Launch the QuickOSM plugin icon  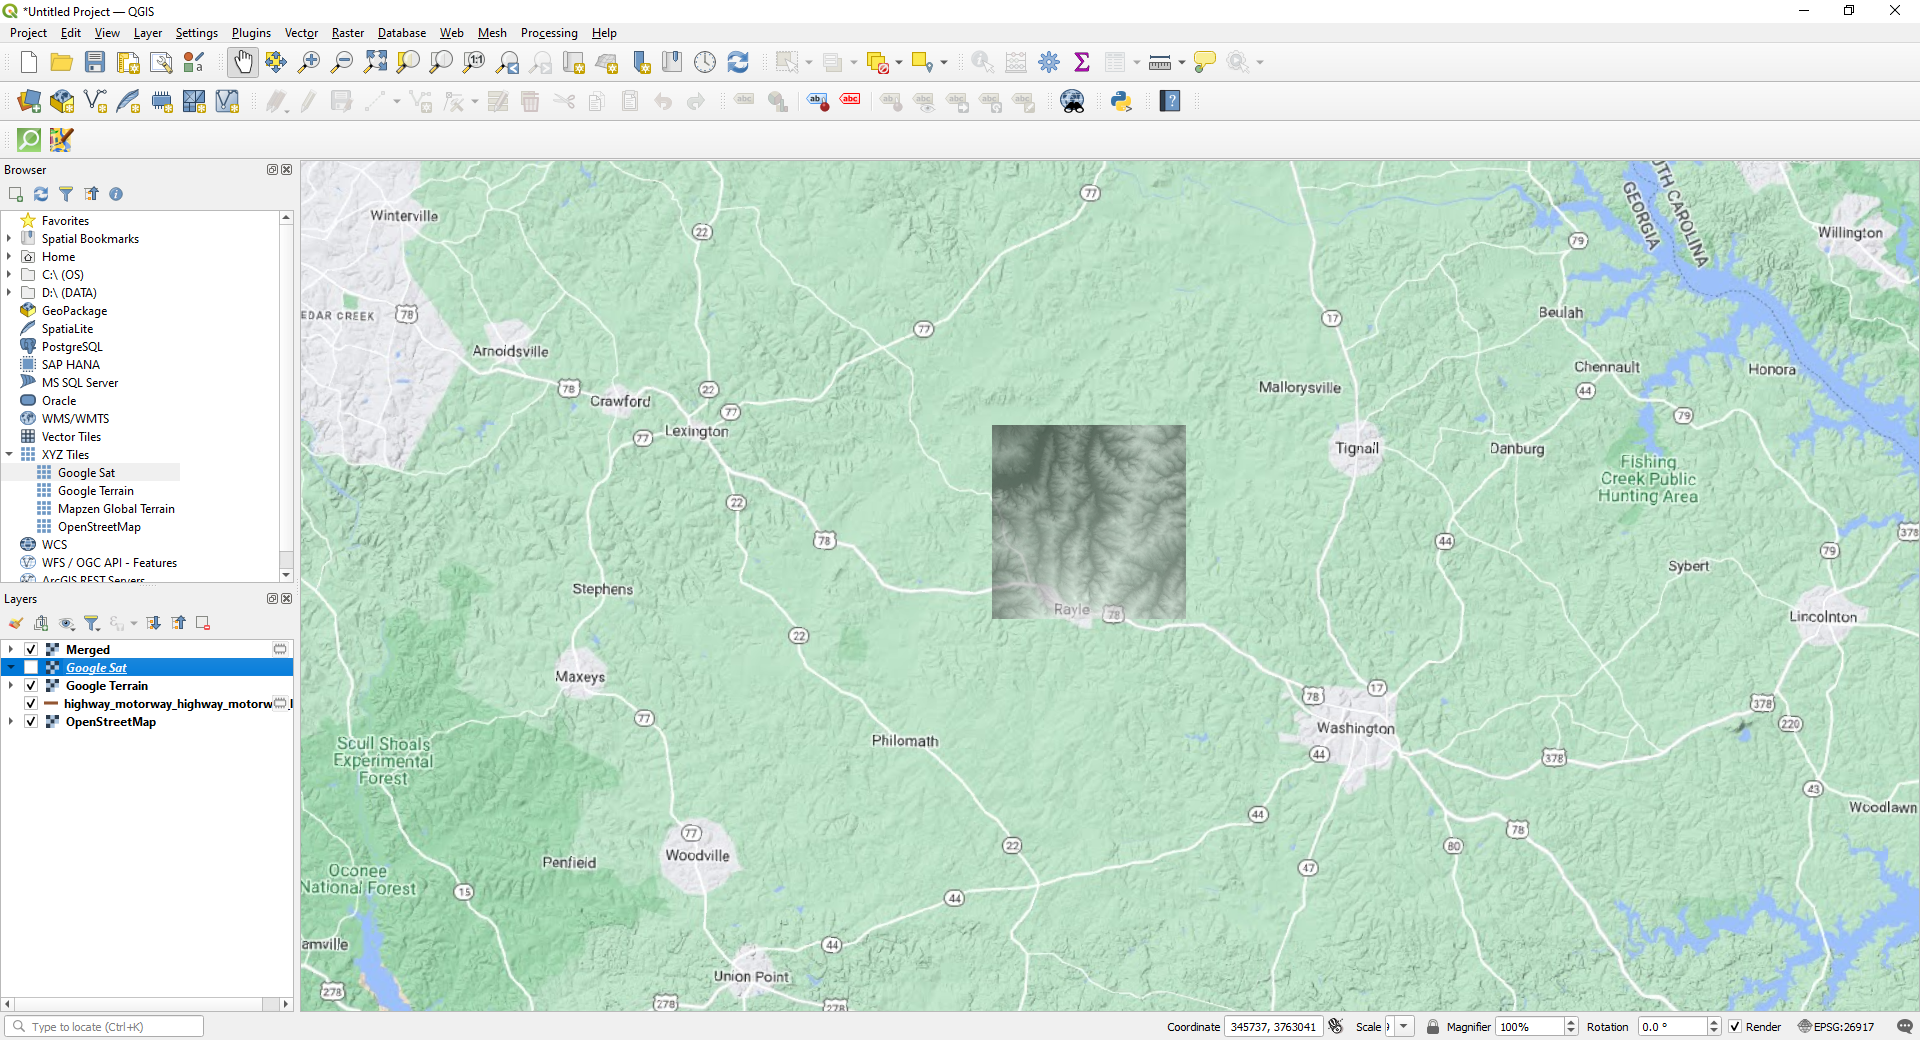point(29,140)
